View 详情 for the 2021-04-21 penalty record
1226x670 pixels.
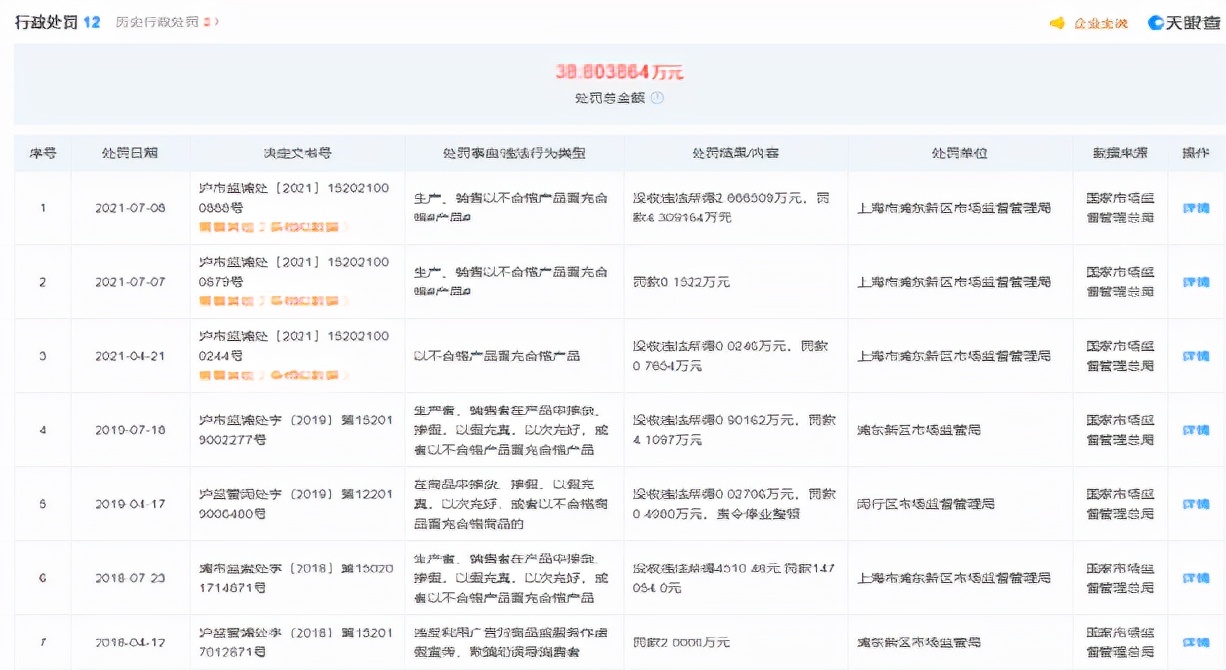tap(1198, 355)
